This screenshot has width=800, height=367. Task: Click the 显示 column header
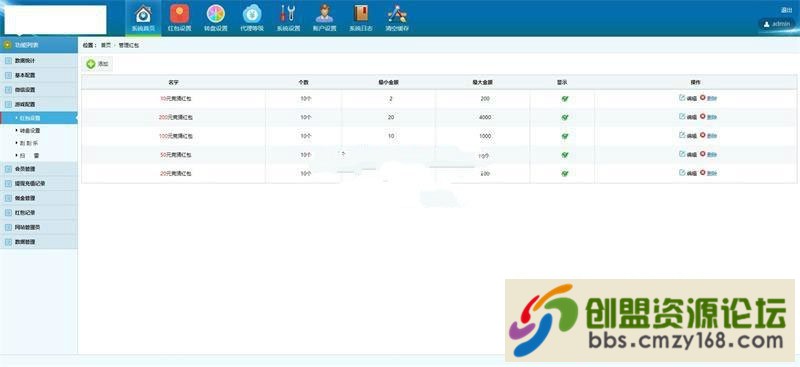(562, 82)
